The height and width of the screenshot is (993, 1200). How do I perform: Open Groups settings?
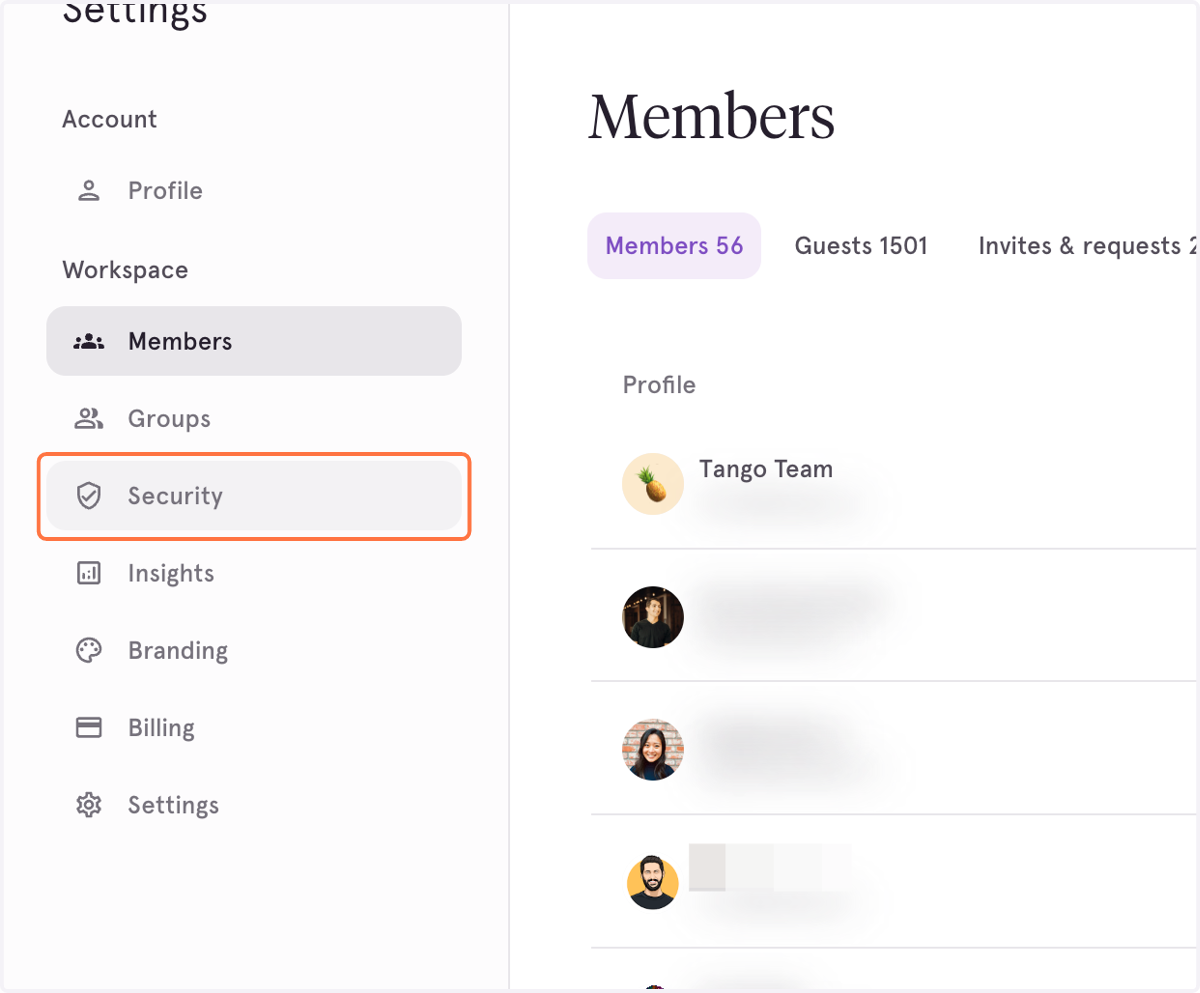click(x=254, y=418)
